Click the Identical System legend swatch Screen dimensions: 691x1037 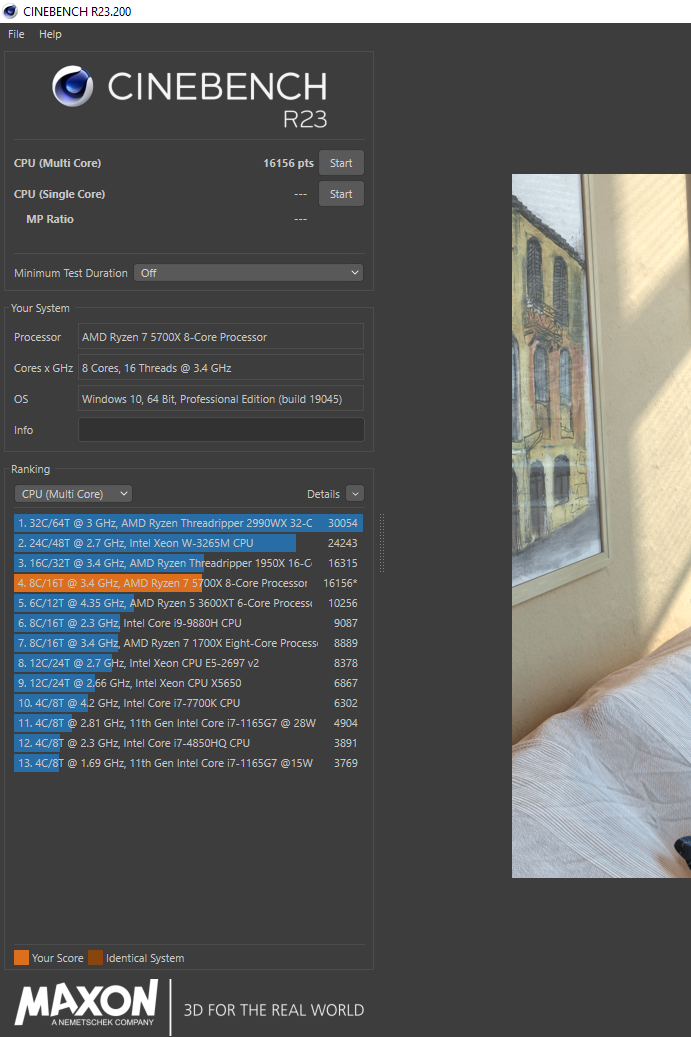[95, 958]
